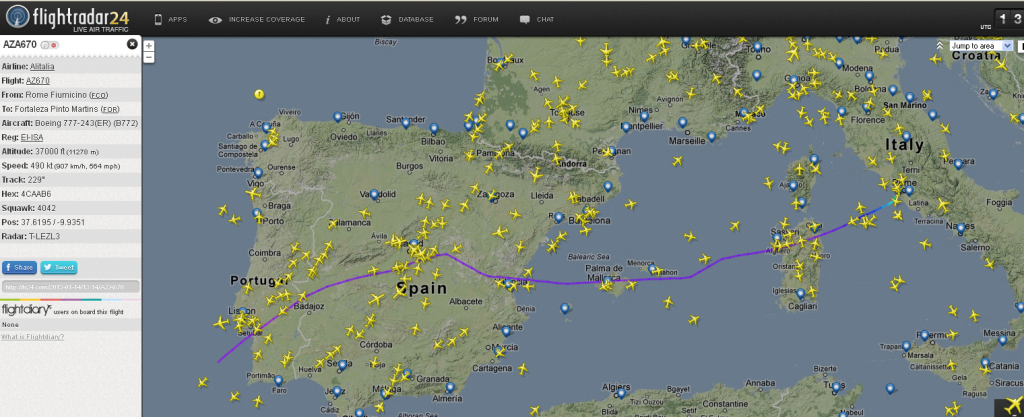Open the What is Flightdiary? link
The image size is (1024, 417).
click(x=33, y=337)
